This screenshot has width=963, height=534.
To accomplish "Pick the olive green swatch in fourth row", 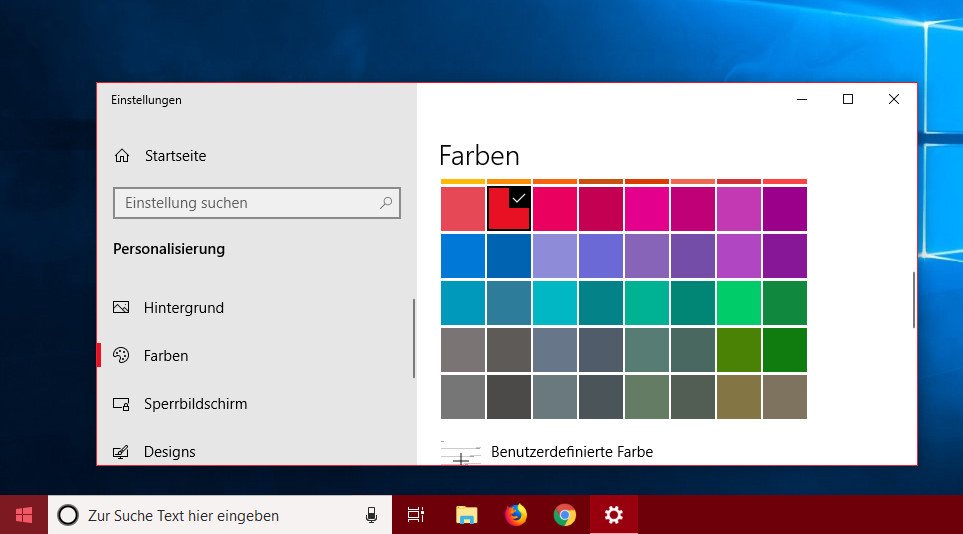I will click(739, 350).
